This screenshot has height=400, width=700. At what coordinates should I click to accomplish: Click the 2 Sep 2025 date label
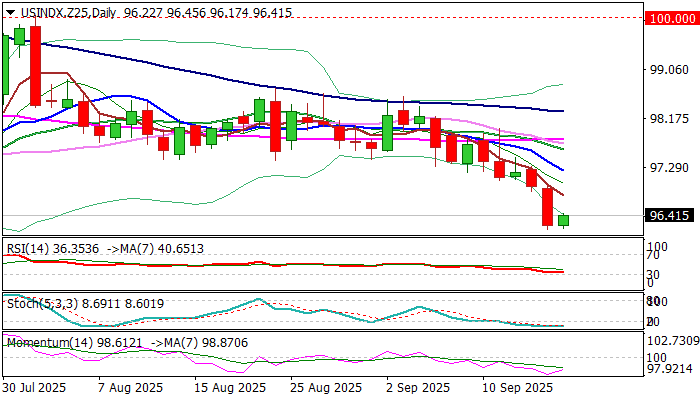(x=419, y=388)
